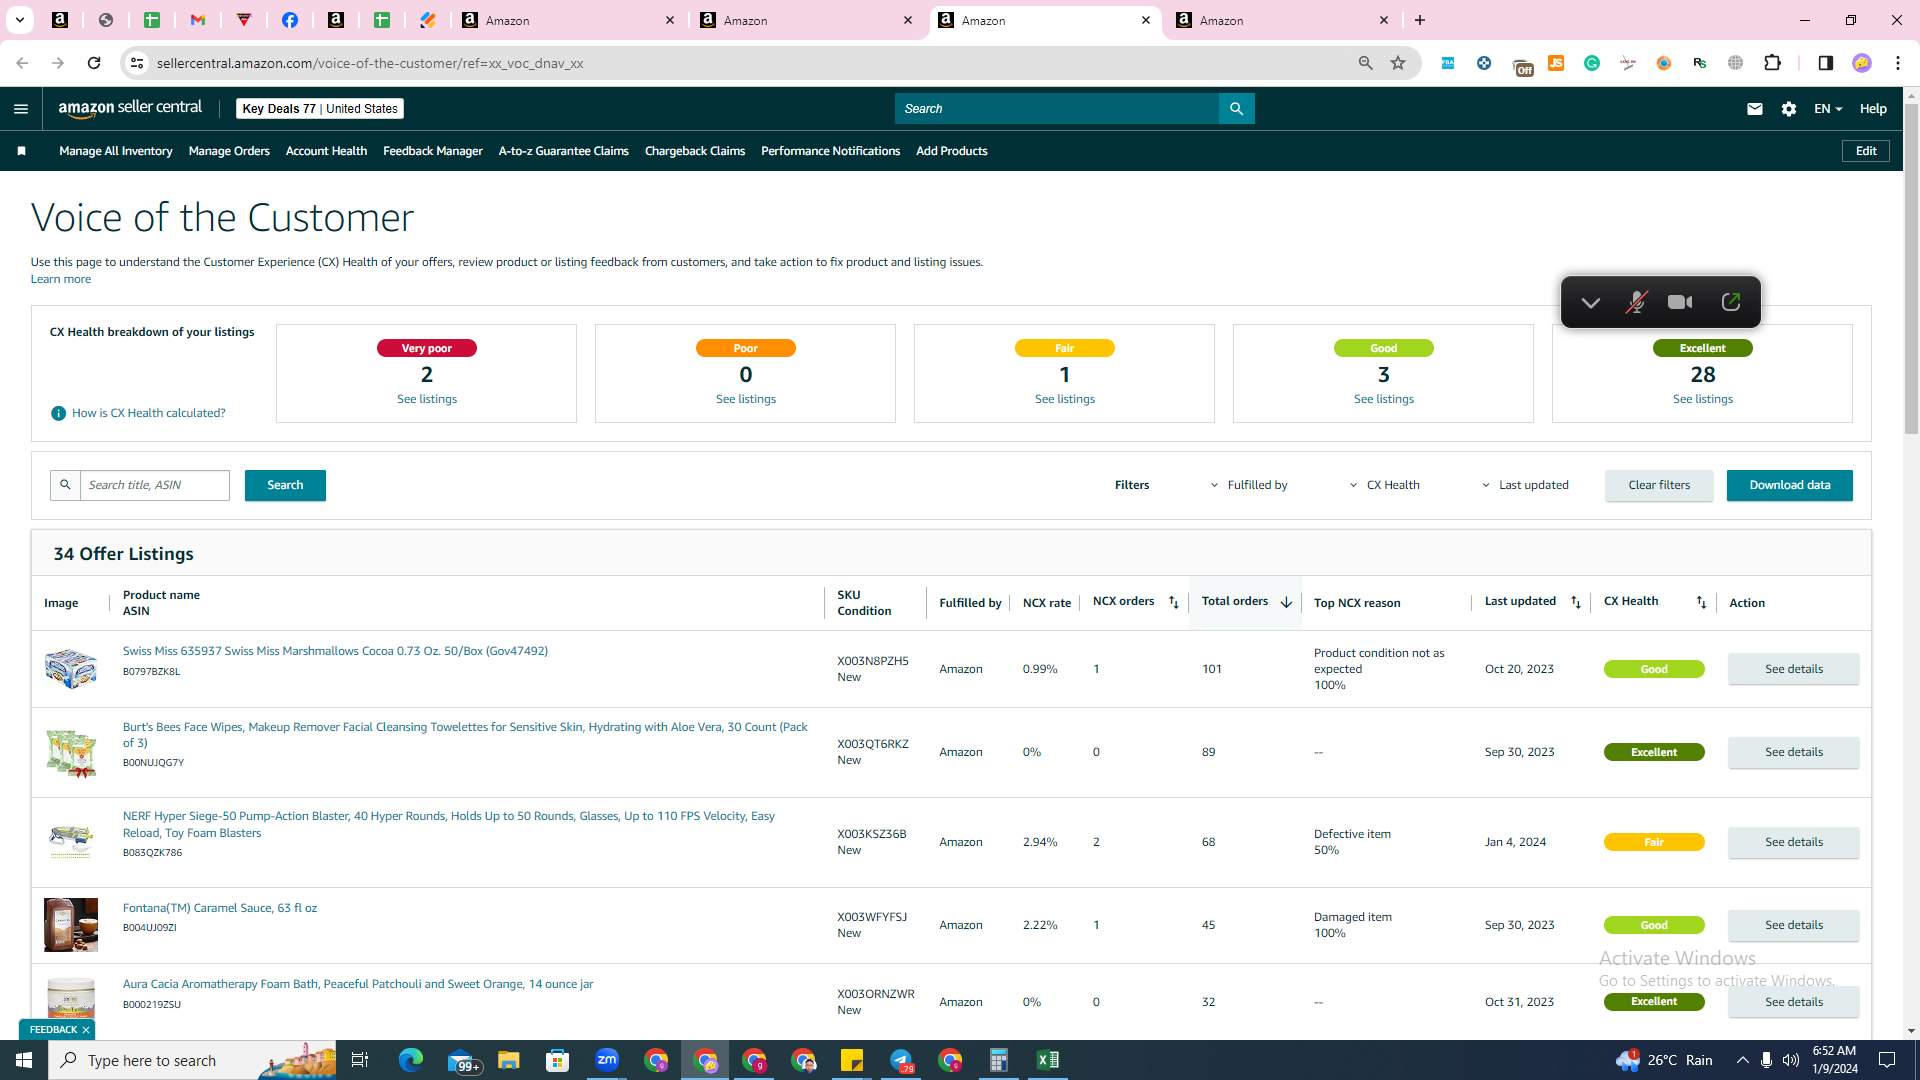
Task: Click the bookmark flag icon in navigation bar
Action: click(x=21, y=151)
